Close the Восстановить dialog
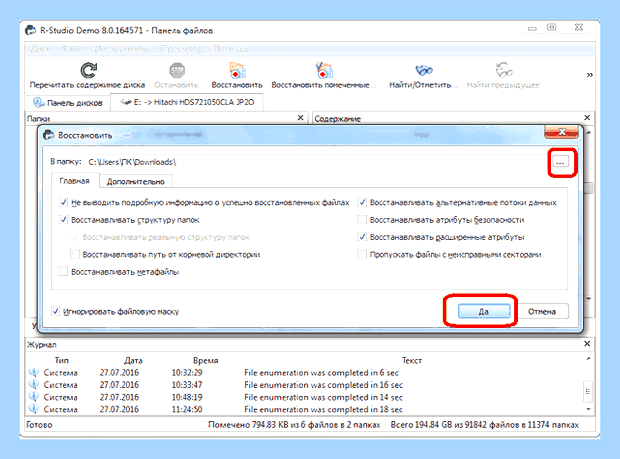Viewport: 620px width, 459px height. point(561,132)
